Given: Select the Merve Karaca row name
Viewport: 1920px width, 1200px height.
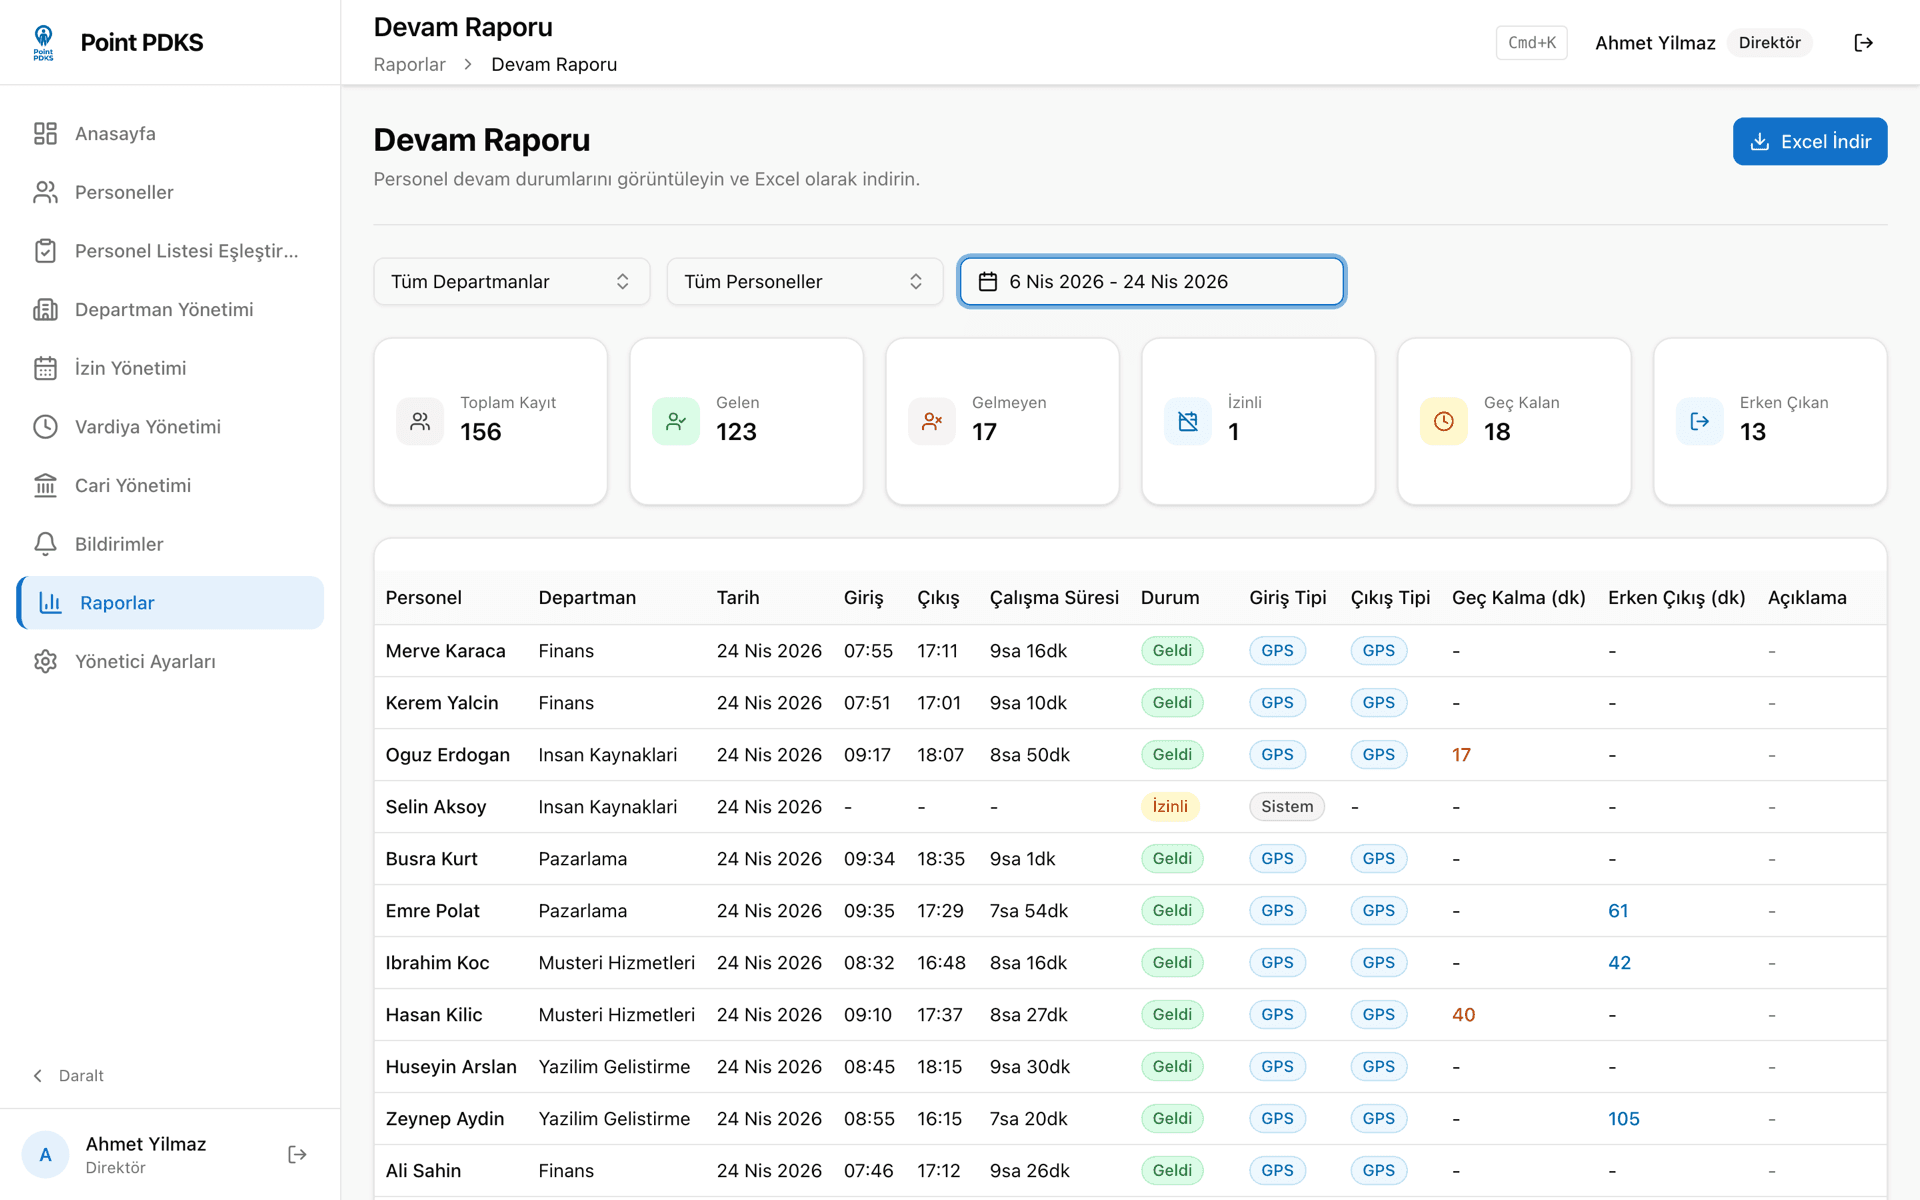Looking at the screenshot, I should point(445,651).
